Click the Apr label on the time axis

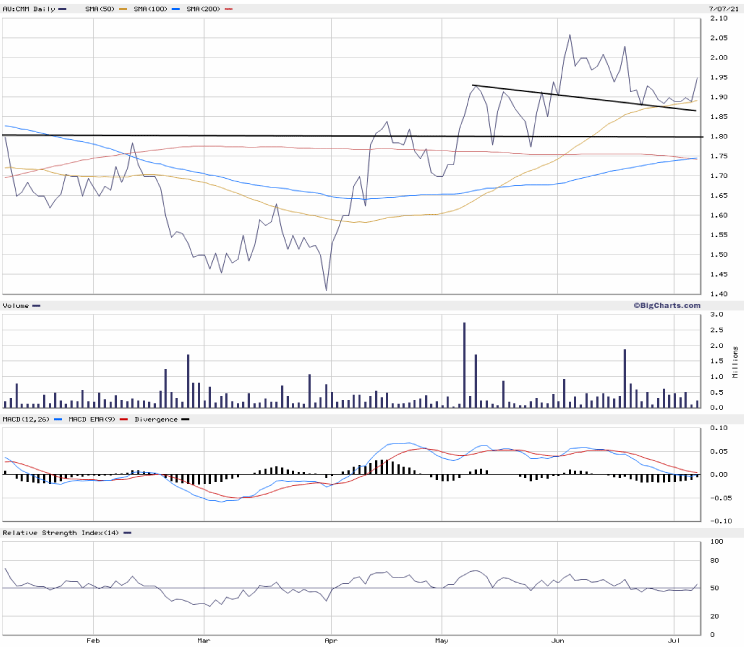tap(329, 639)
